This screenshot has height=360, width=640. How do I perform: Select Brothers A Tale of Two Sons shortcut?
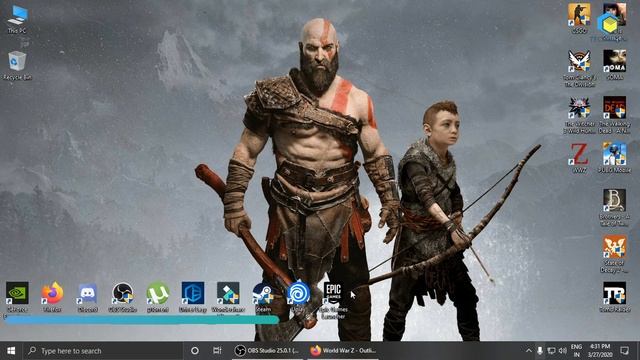point(614,207)
